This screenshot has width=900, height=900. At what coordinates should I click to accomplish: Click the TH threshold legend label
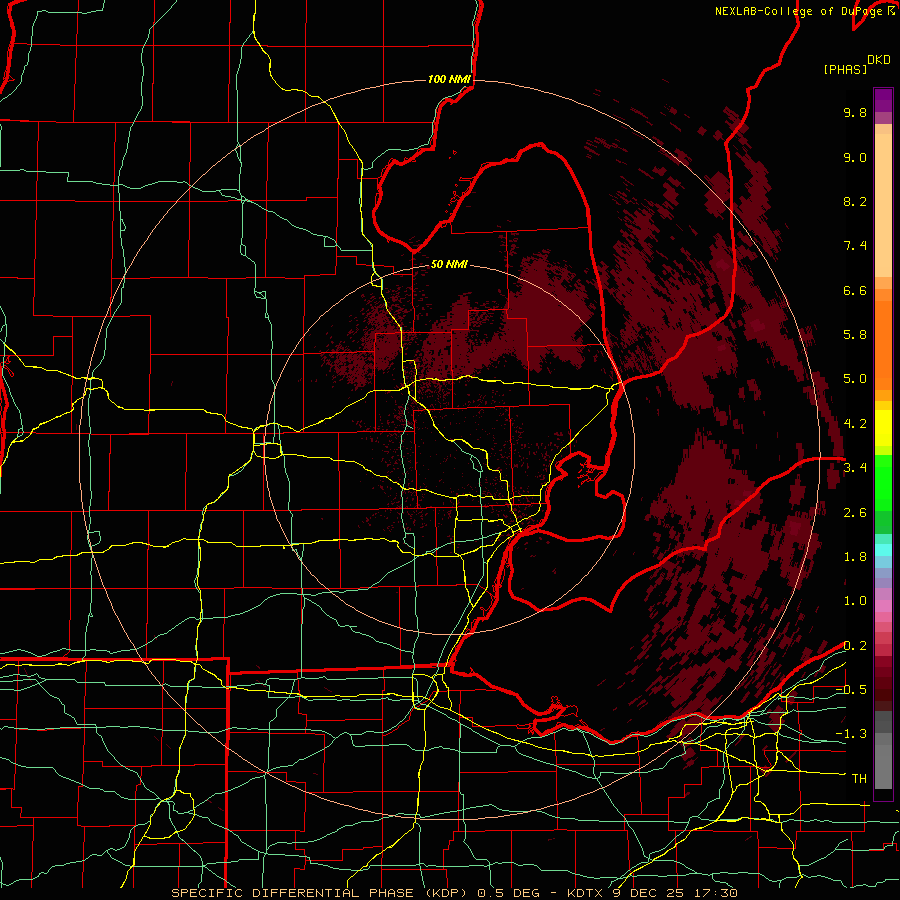pyautogui.click(x=859, y=779)
